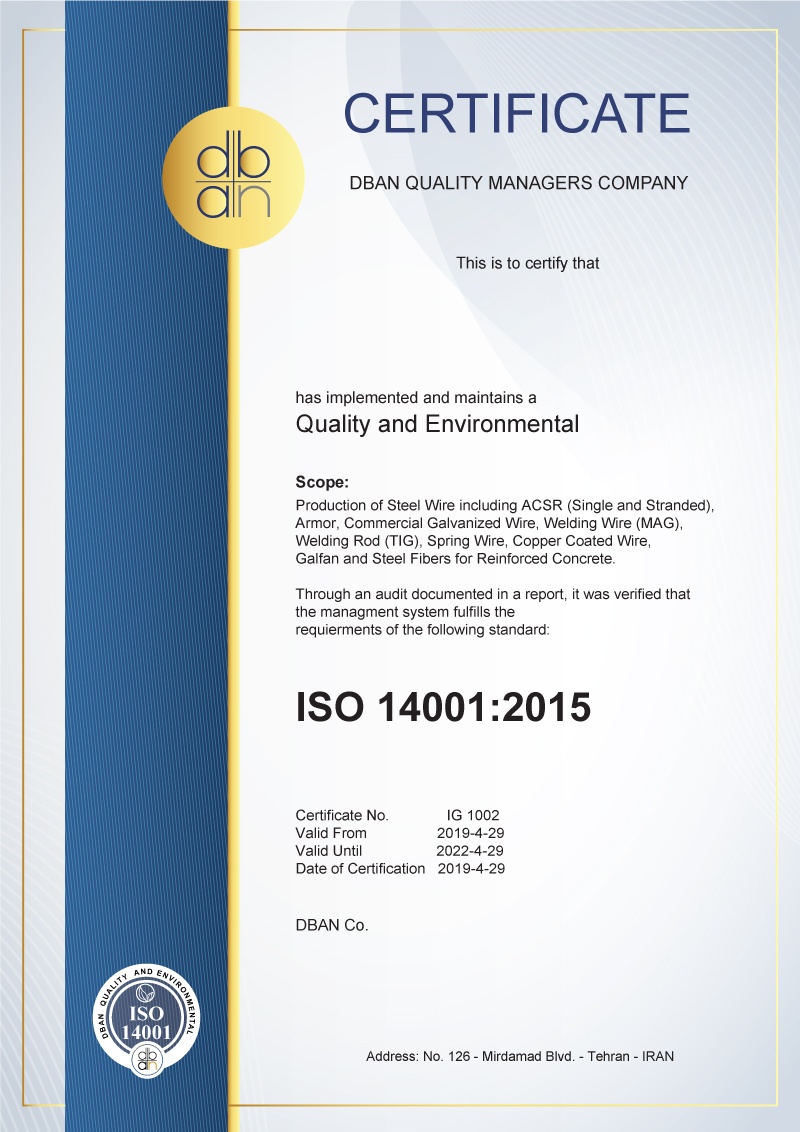Click 'Through an audit documented in a report' line
This screenshot has height=1132, width=800.
[493, 594]
